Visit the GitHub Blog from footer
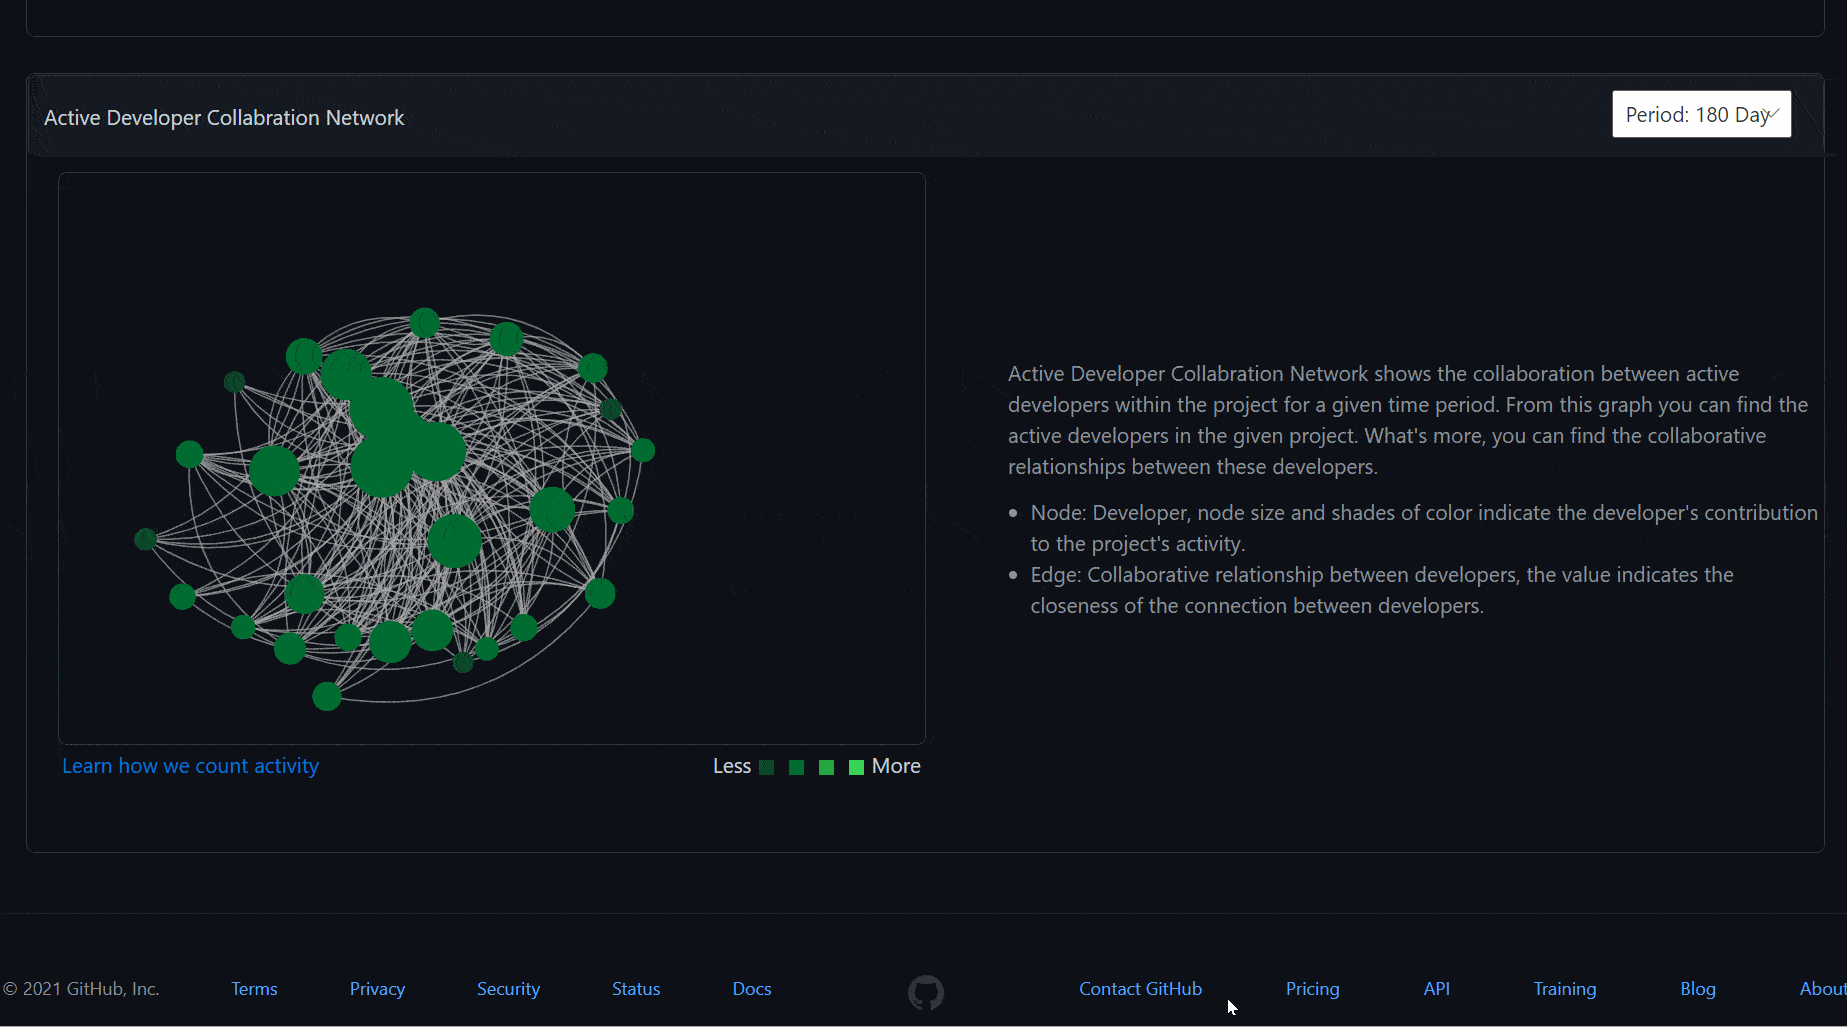1847x1027 pixels. click(1697, 988)
